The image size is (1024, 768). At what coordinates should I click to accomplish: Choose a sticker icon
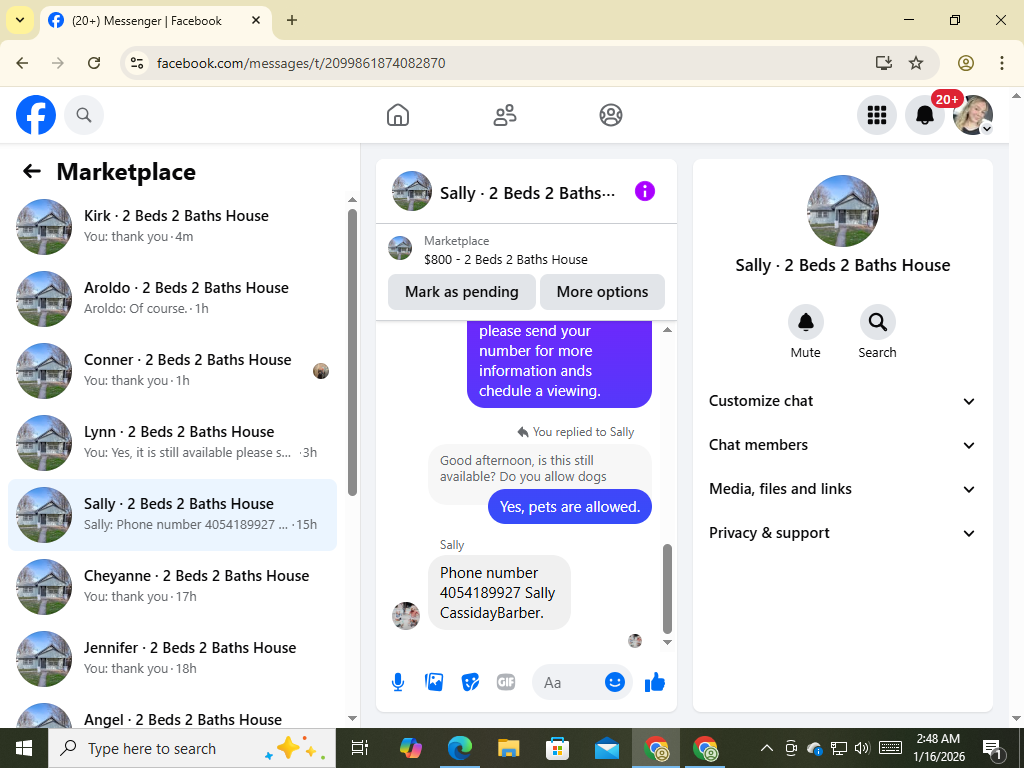pos(470,682)
